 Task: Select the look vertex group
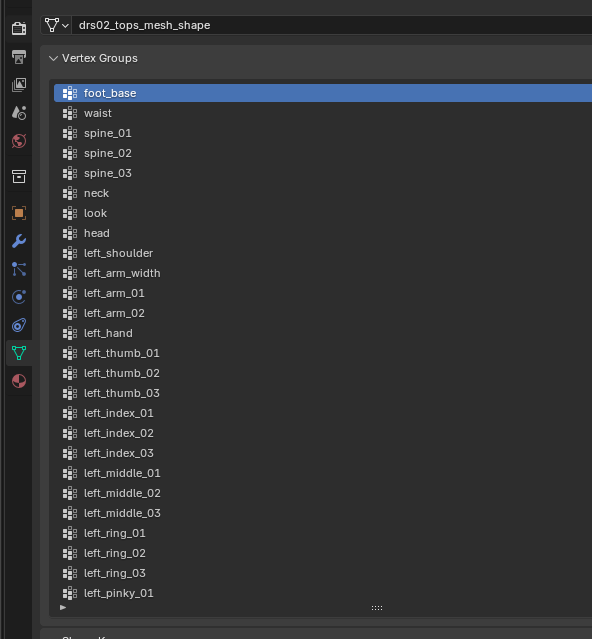pos(323,213)
